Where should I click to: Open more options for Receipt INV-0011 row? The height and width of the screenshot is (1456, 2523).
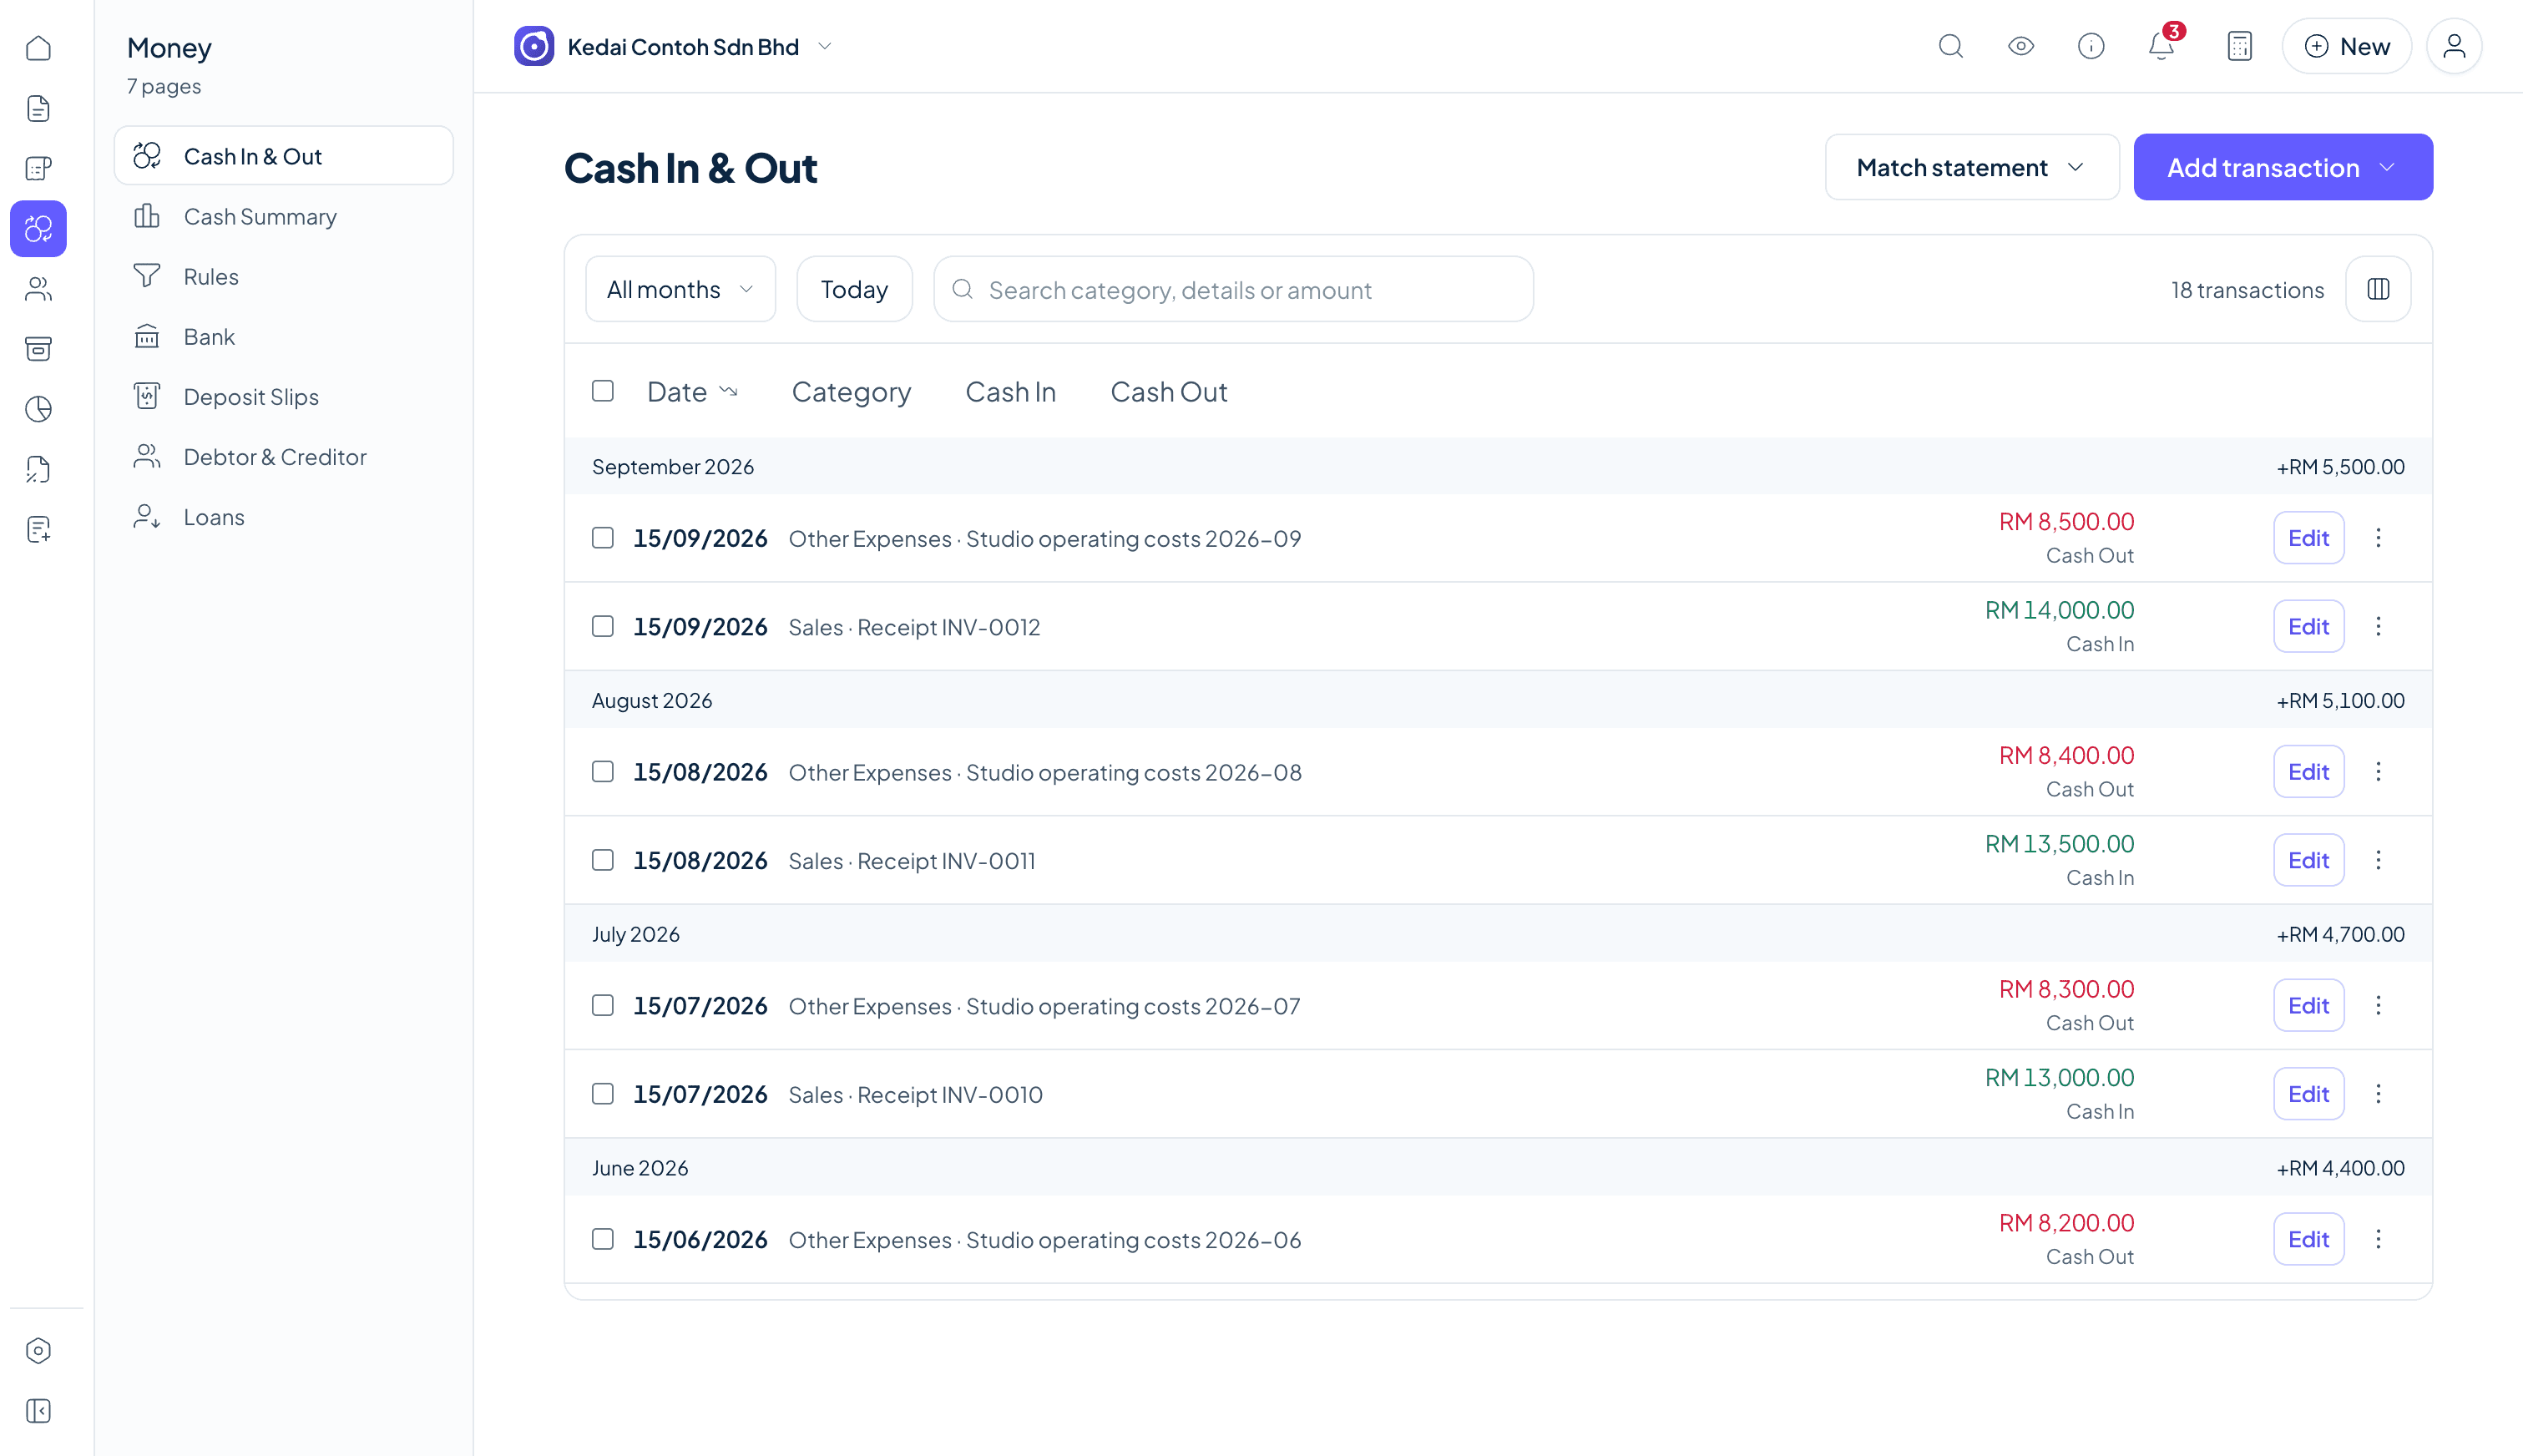coord(2378,860)
